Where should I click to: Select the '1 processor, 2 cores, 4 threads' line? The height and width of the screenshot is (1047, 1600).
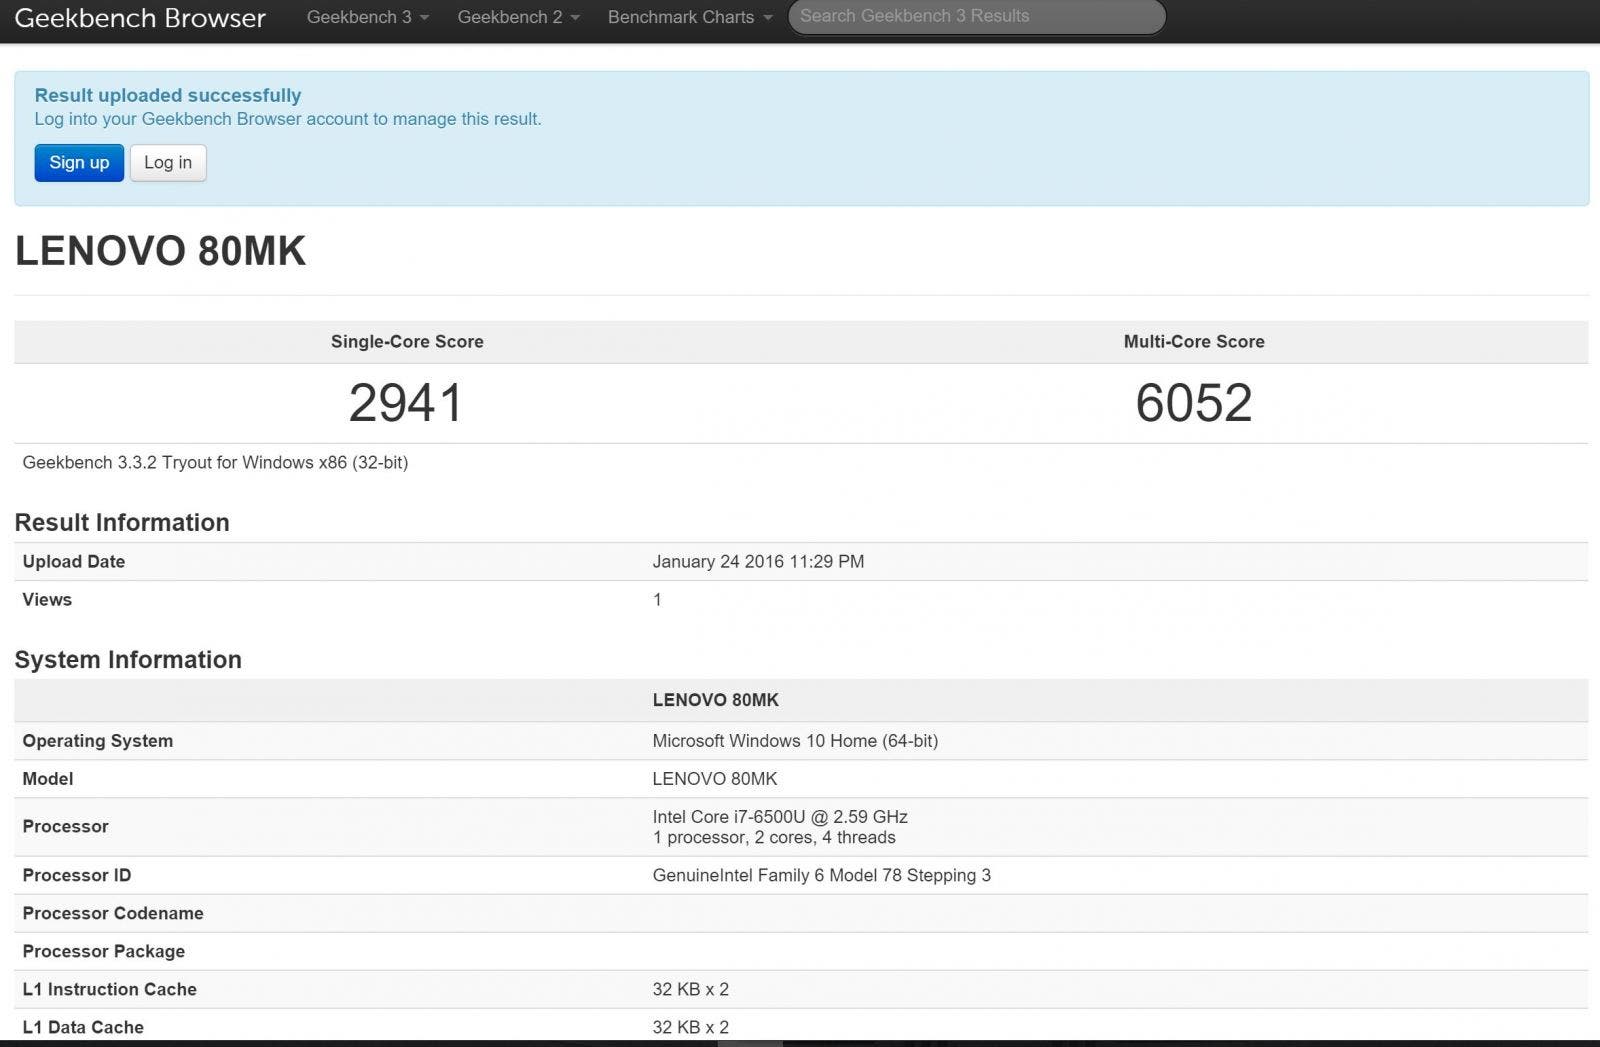click(774, 837)
